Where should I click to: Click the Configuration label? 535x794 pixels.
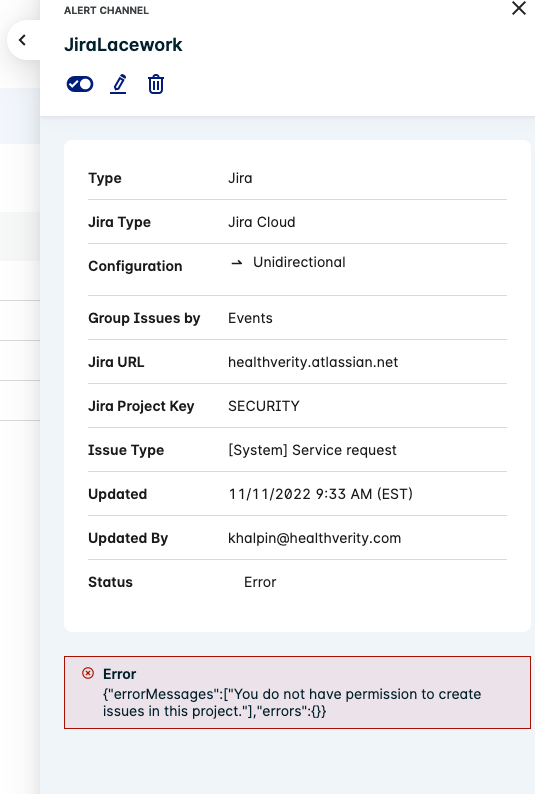tap(135, 266)
